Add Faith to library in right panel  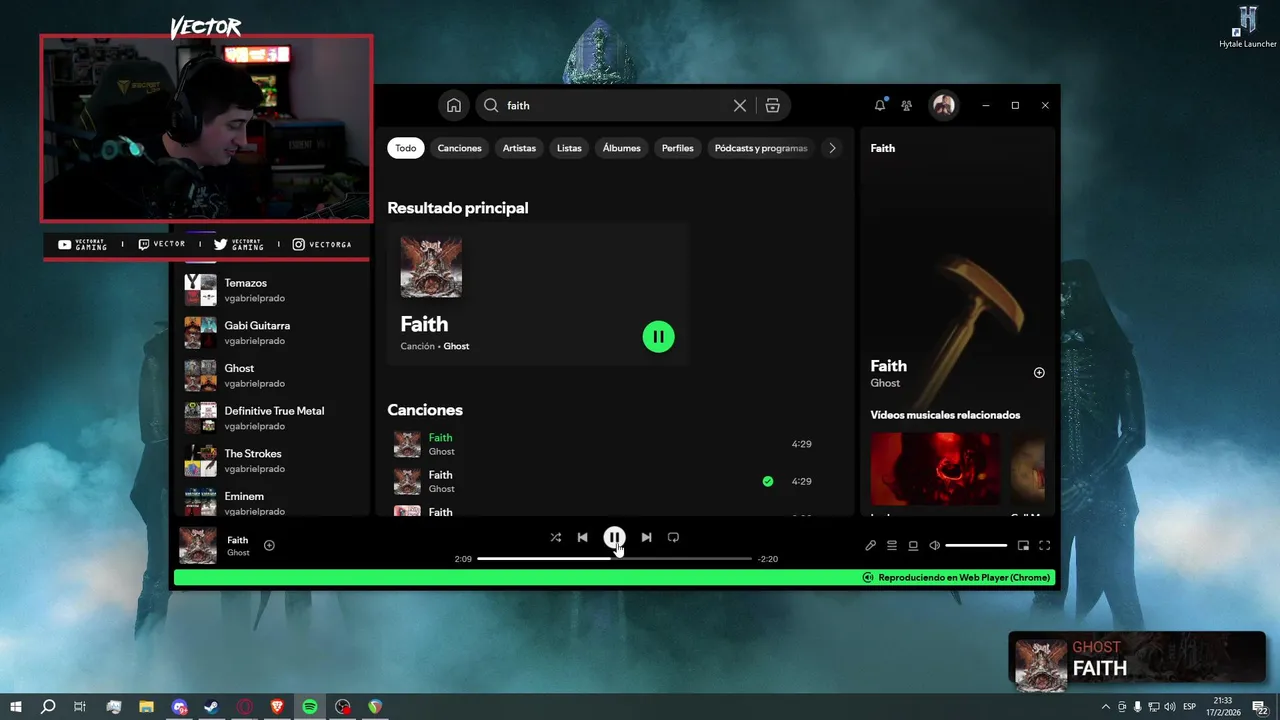click(x=1039, y=373)
